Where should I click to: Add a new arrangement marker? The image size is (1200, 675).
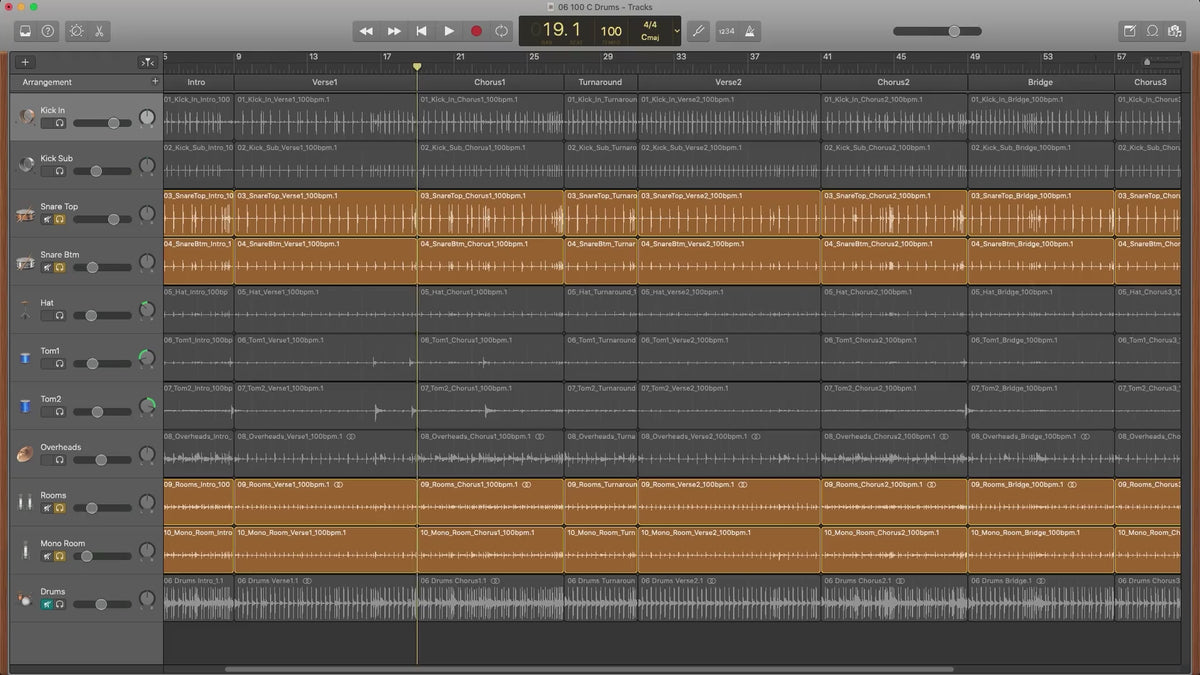[154, 81]
